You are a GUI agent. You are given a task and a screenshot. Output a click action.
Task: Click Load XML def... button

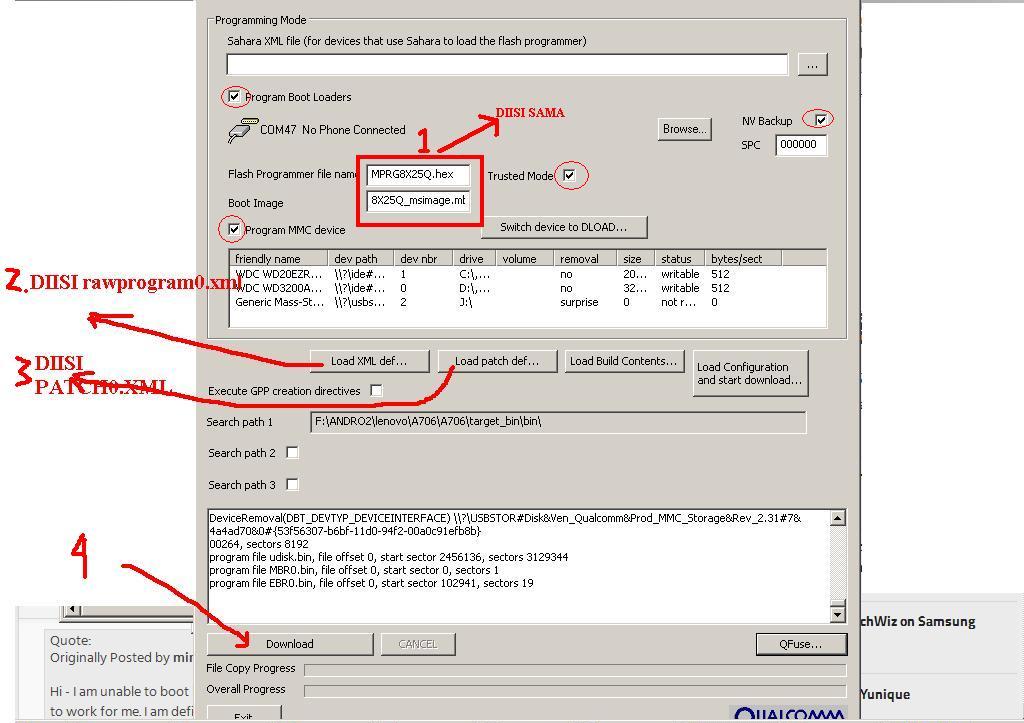click(x=370, y=361)
